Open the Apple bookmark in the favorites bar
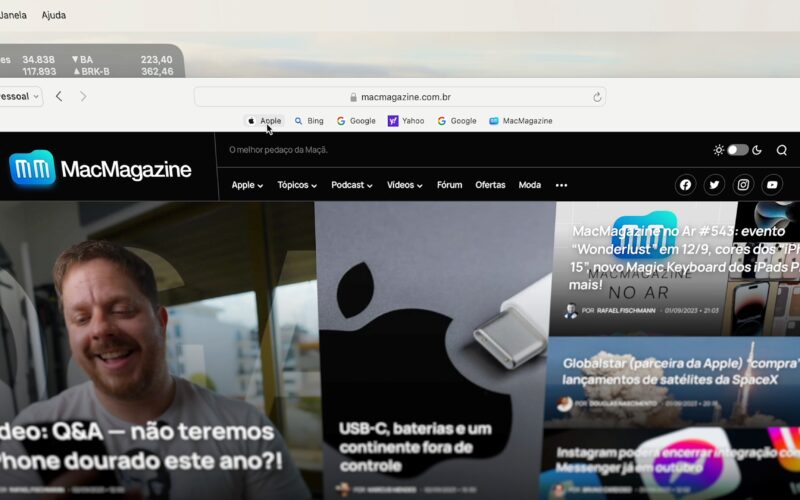The image size is (800, 500). tap(264, 121)
